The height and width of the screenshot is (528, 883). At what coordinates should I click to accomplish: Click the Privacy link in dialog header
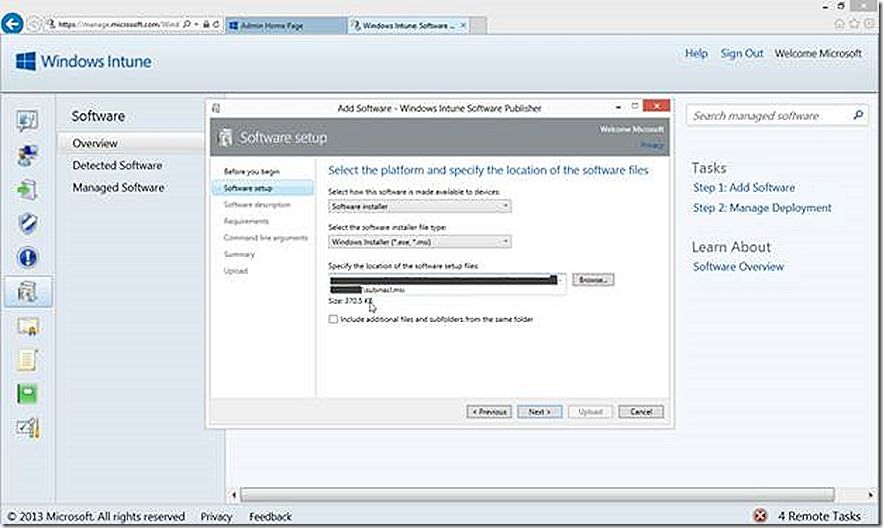[x=652, y=145]
